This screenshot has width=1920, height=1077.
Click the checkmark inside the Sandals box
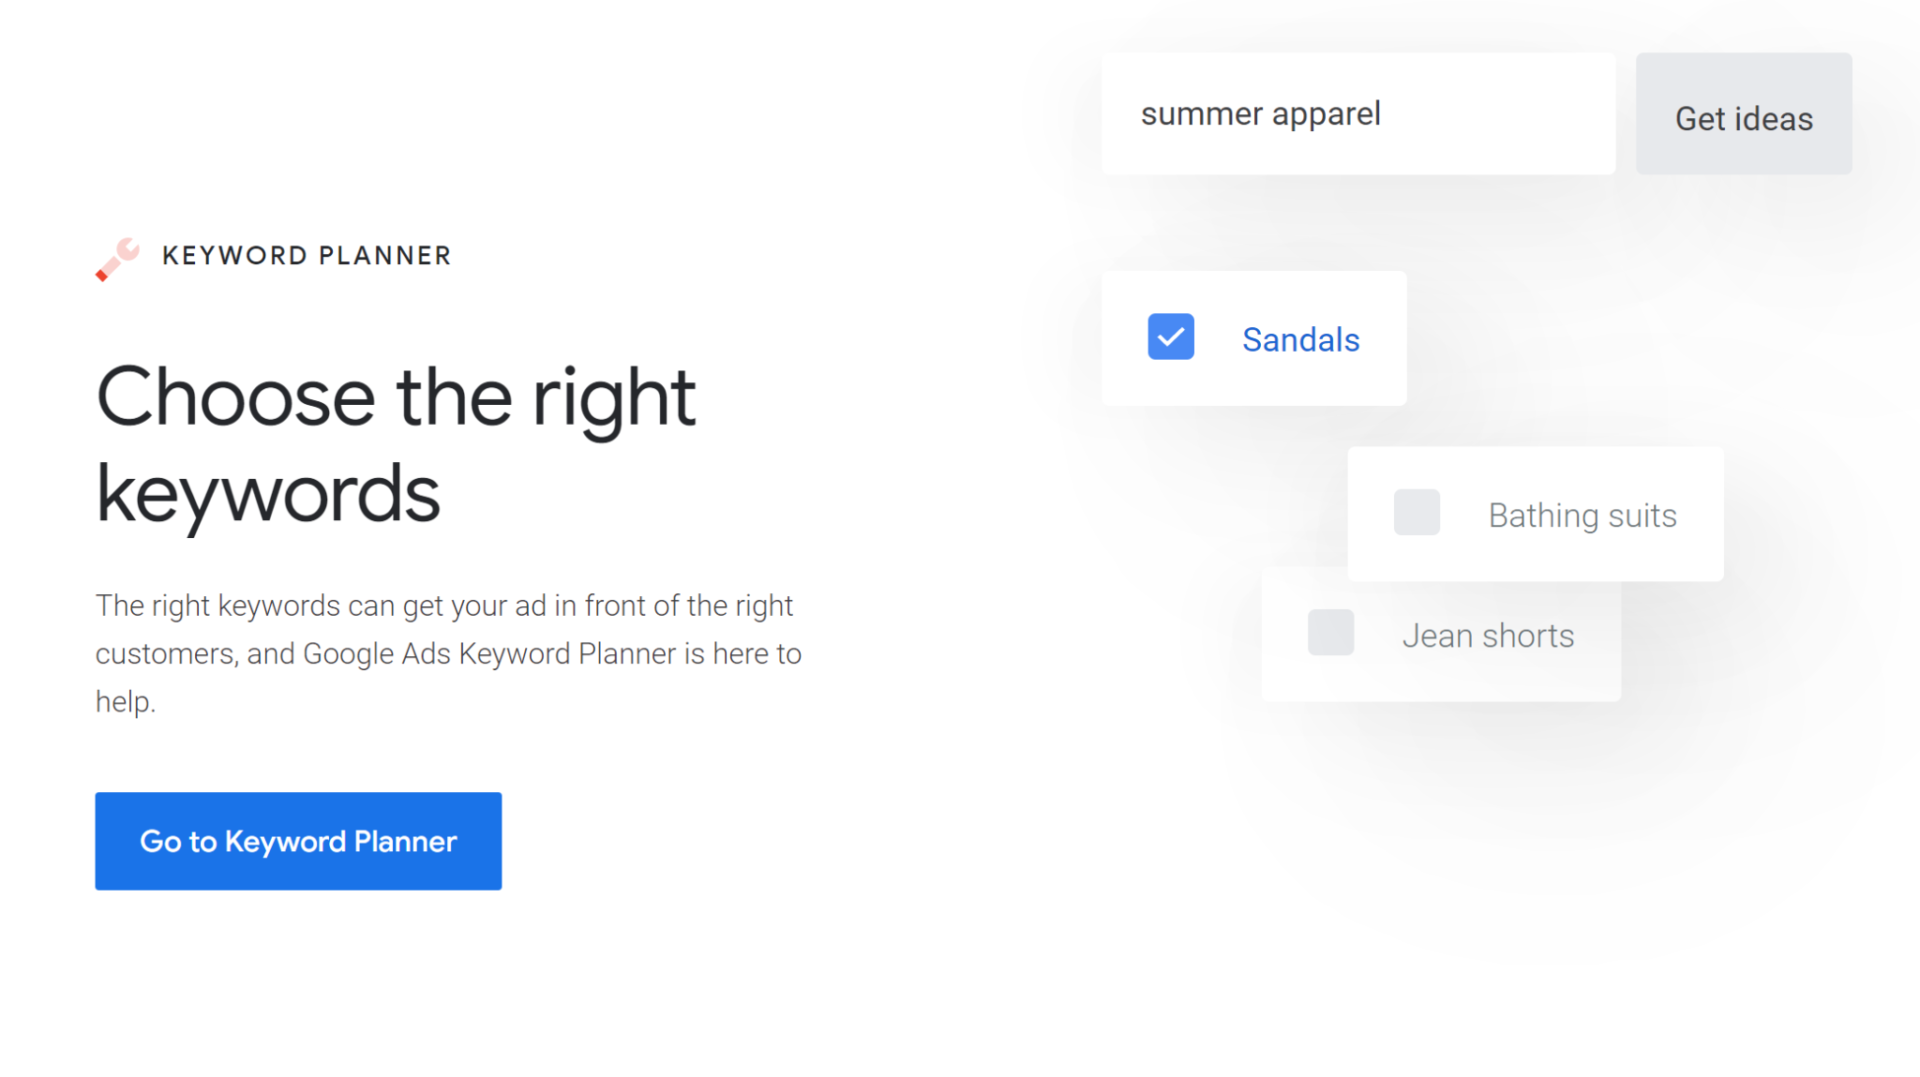pos(1171,338)
